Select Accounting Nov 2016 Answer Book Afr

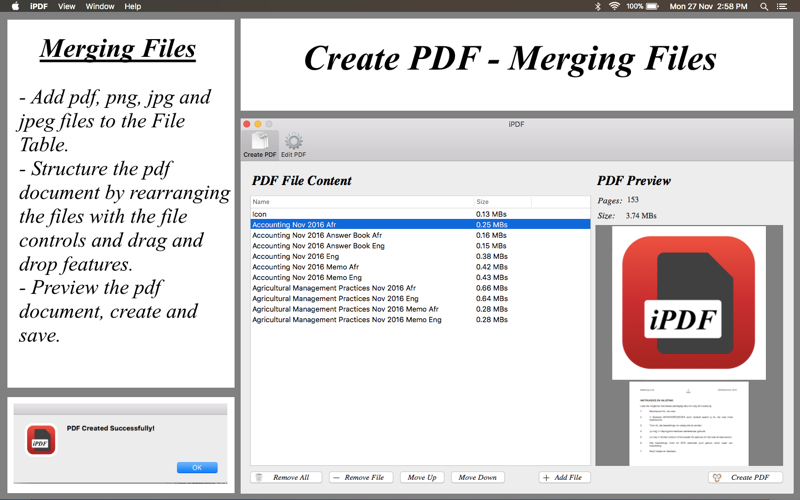point(420,235)
